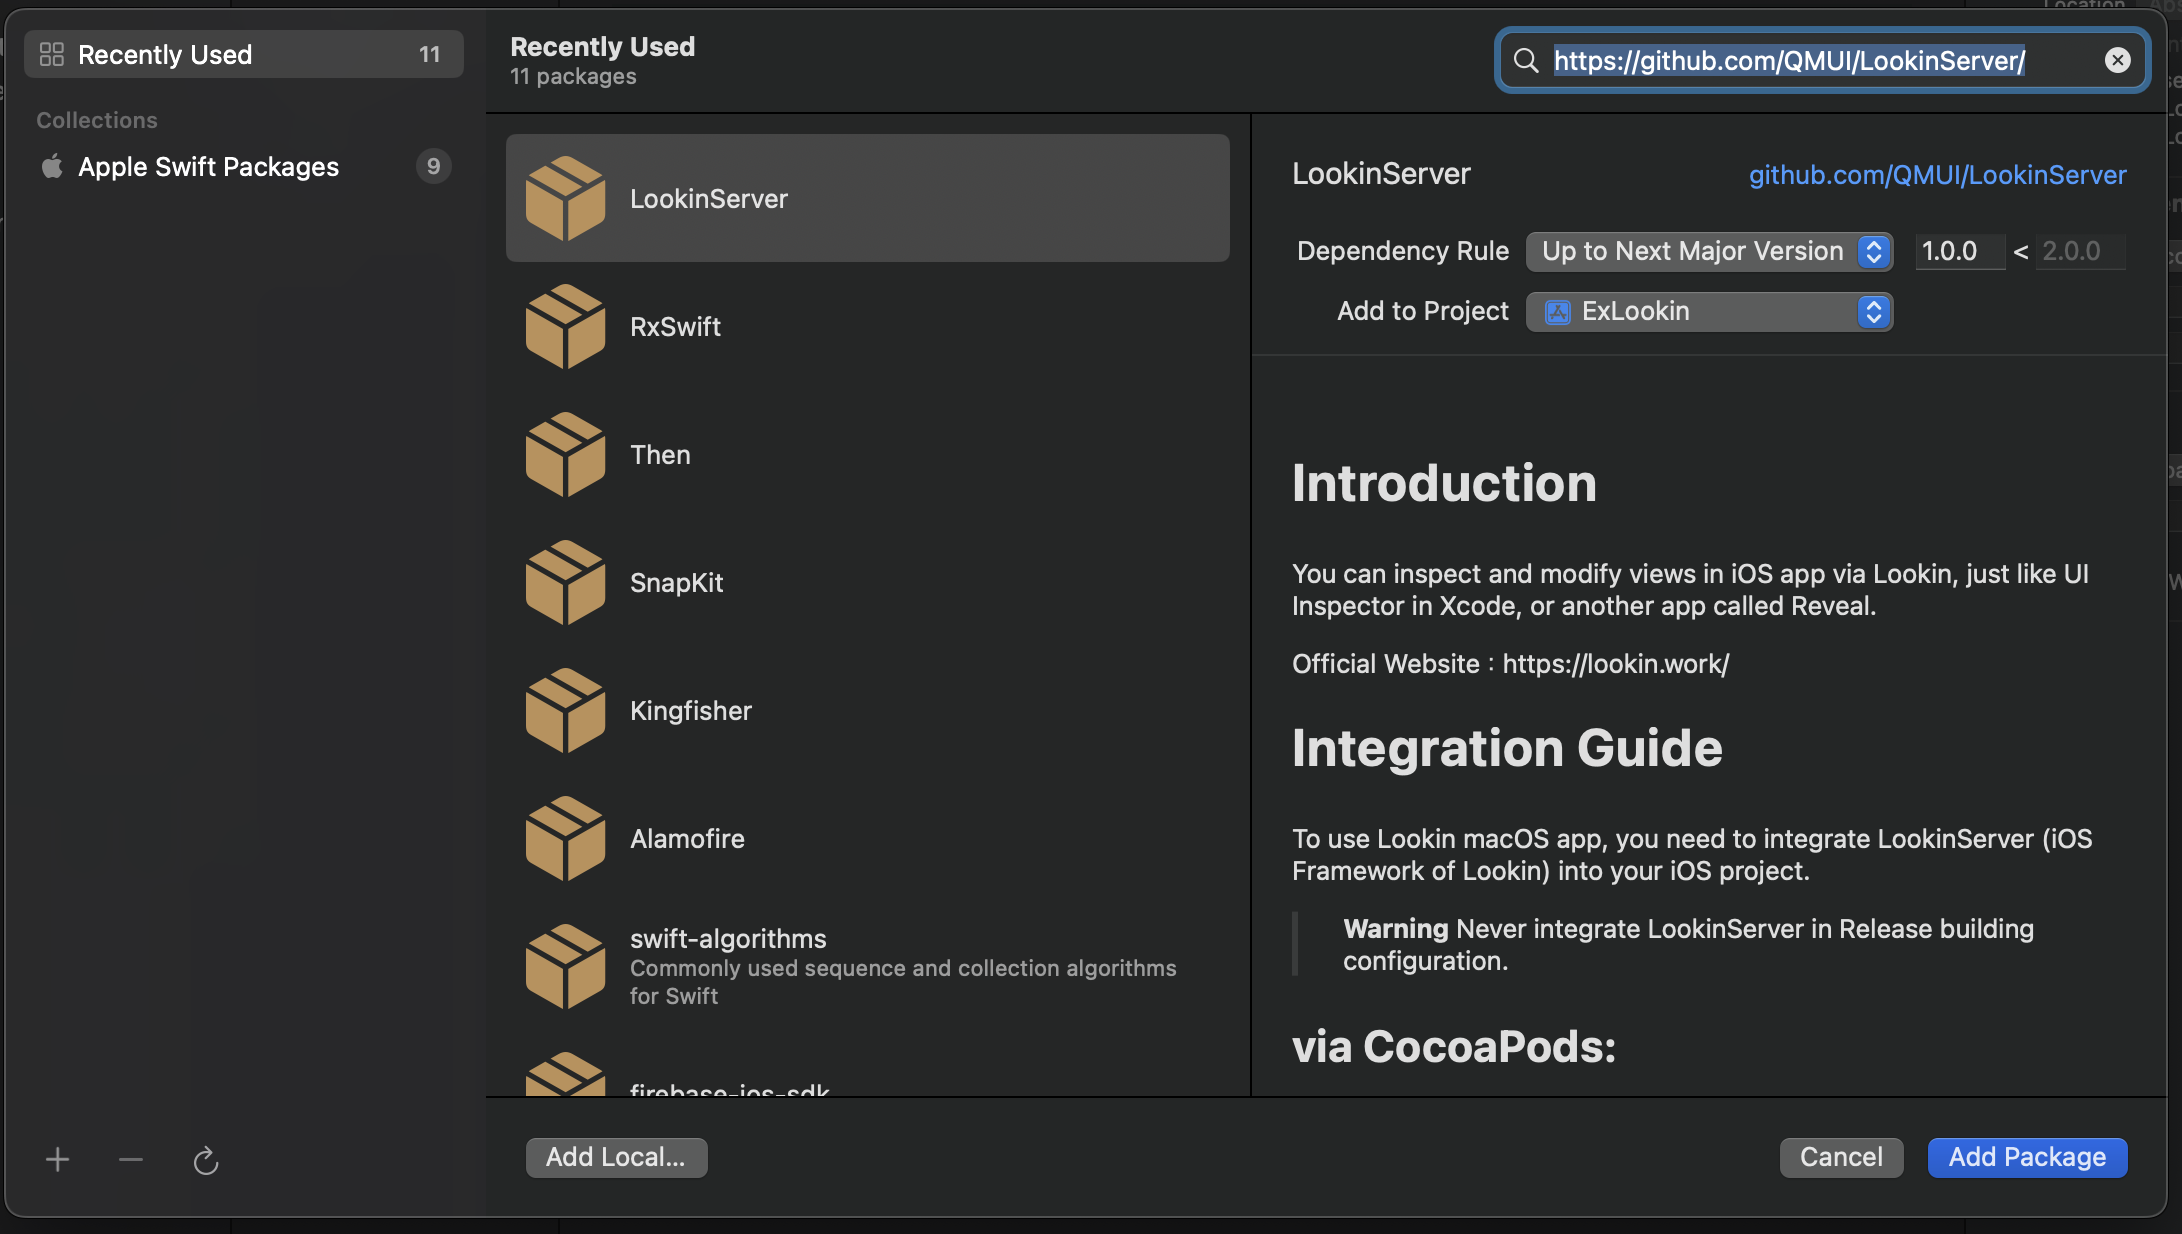Click the magnifying glass search icon
Screen dimensions: 2182x1234
1526,61
